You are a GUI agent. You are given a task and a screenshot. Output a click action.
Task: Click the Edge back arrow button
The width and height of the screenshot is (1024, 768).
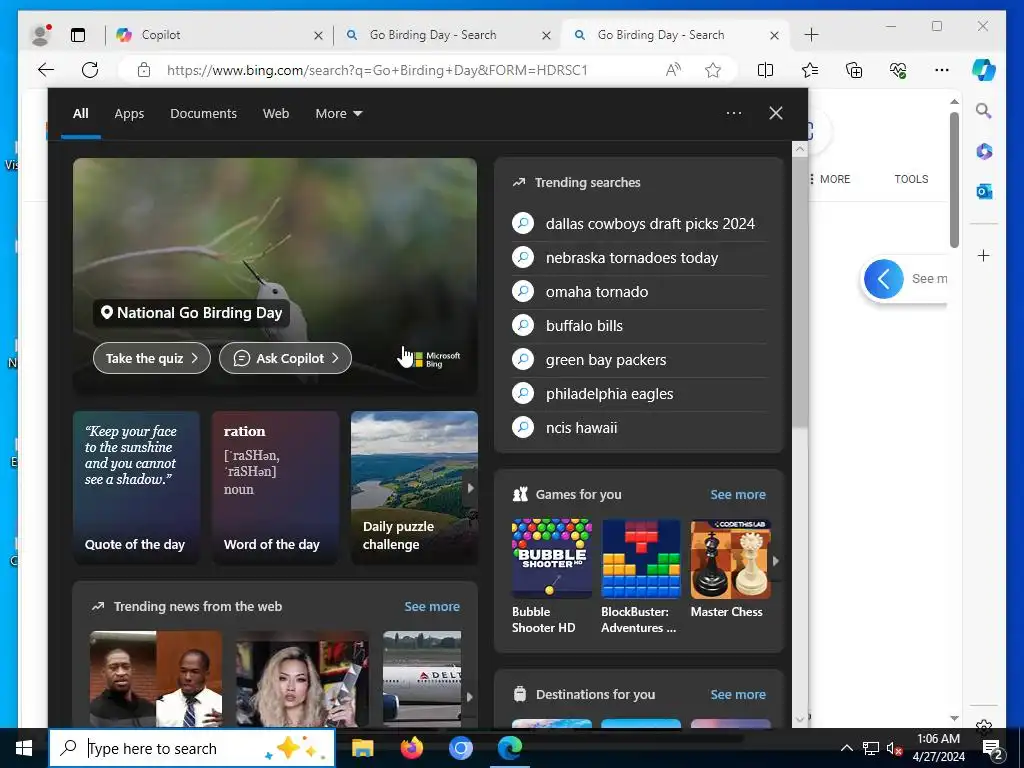(x=46, y=70)
